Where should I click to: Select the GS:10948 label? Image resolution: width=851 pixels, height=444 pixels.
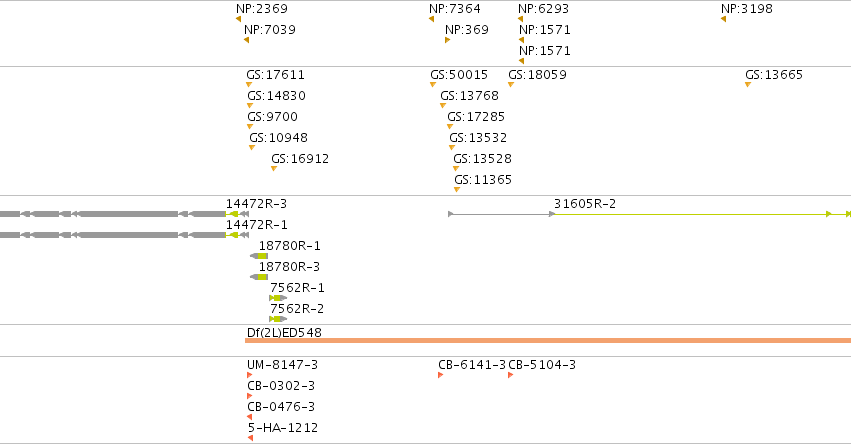(278, 138)
